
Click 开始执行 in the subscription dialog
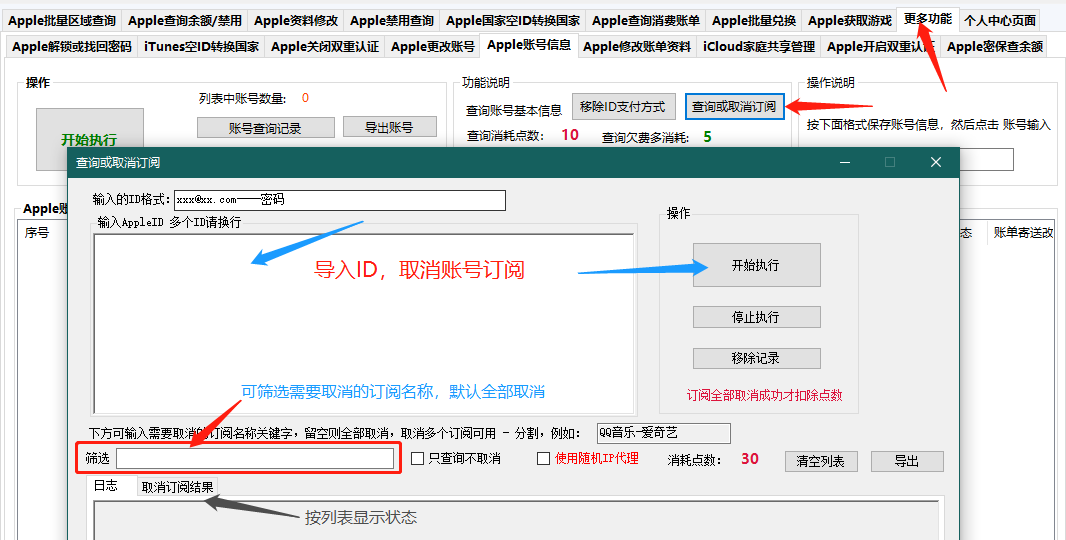[x=757, y=265]
